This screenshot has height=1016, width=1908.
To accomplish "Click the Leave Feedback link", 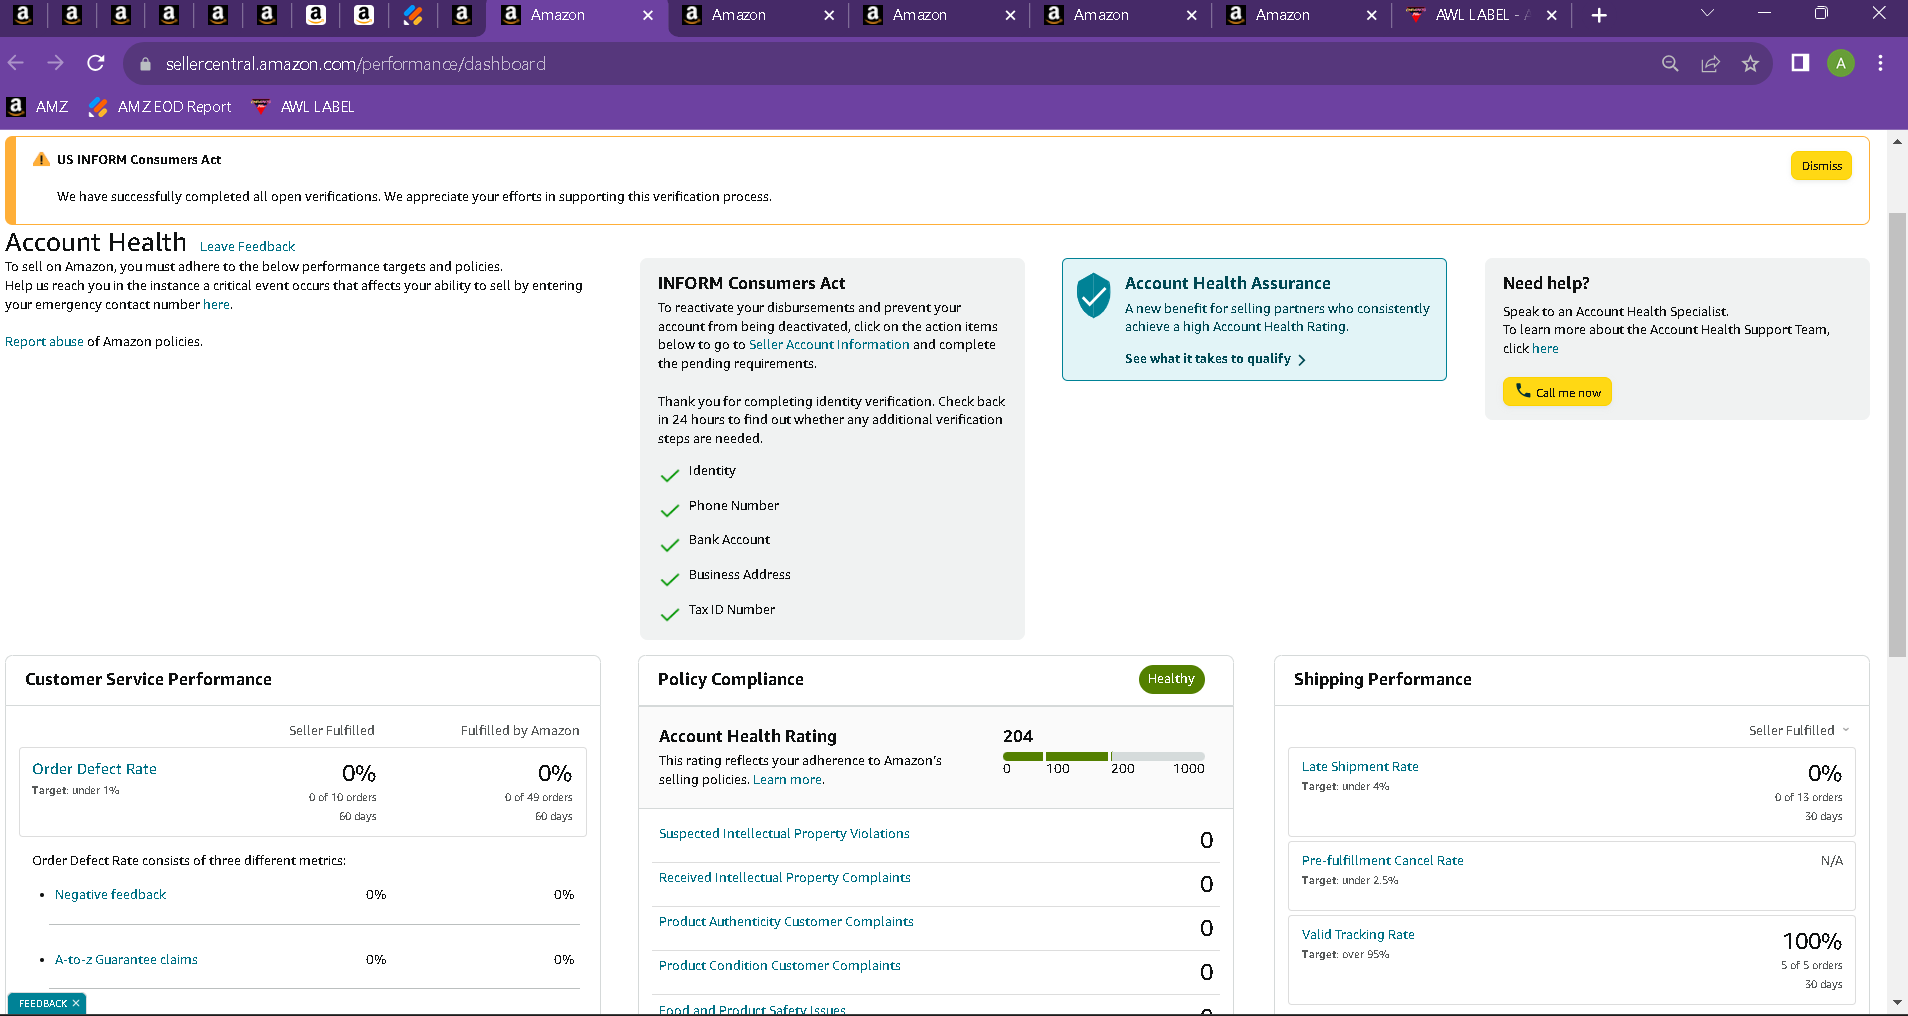I will (247, 246).
